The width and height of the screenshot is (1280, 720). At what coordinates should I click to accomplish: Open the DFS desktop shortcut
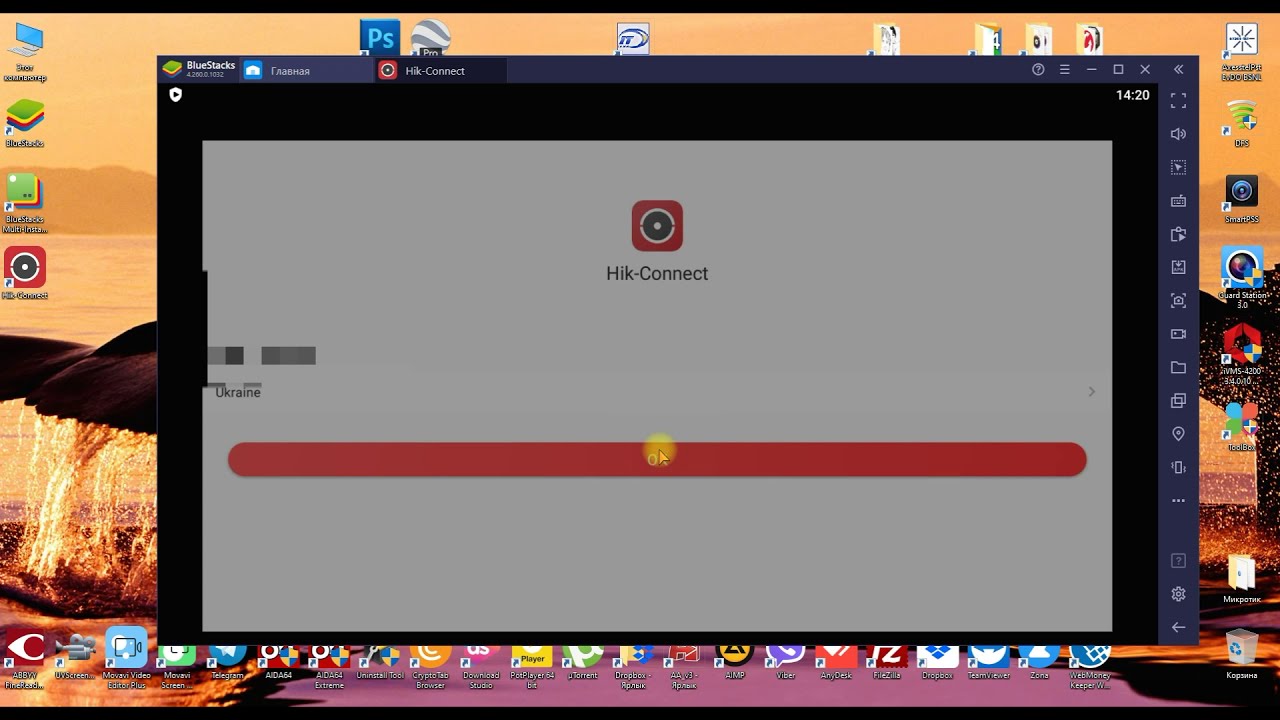pyautogui.click(x=1241, y=123)
